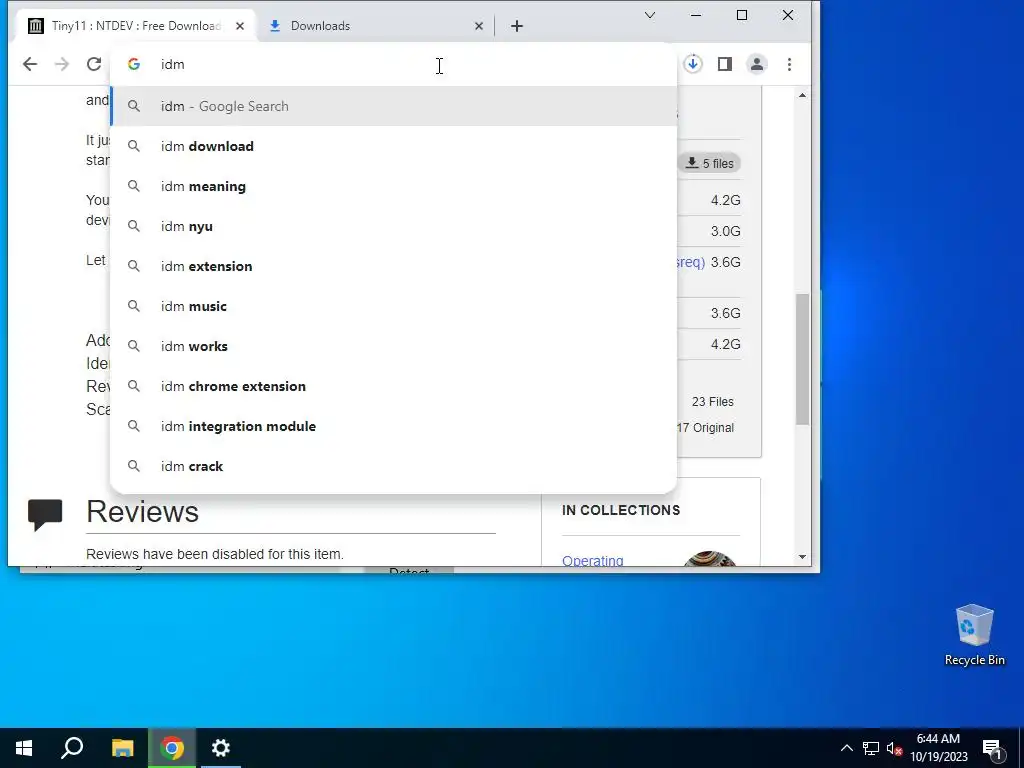Expand the tab search chevron
This screenshot has height=768, width=1024.
(650, 15)
